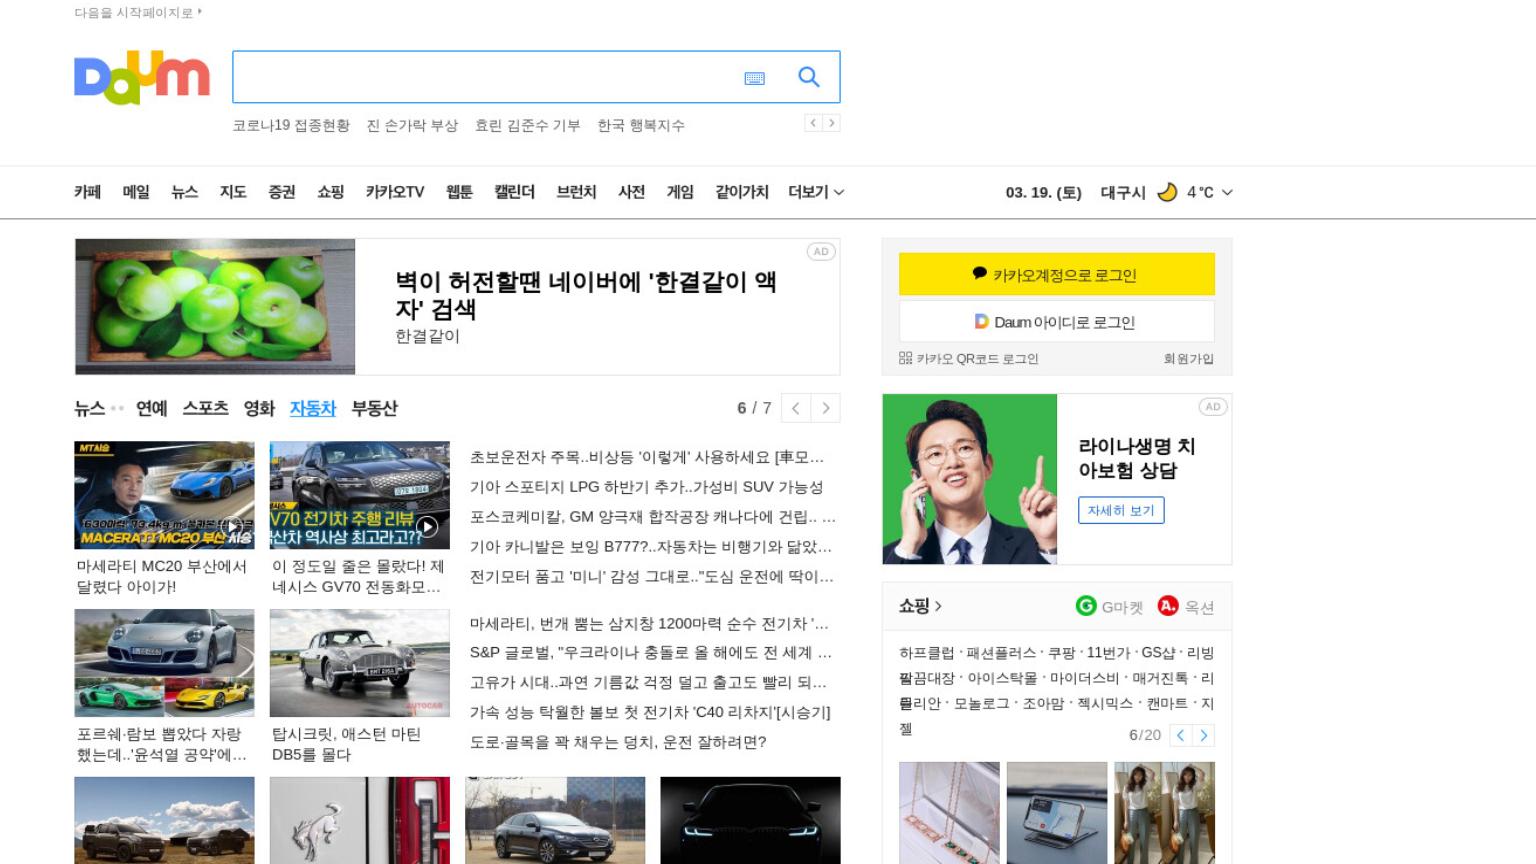Go to next shopping page arrow

tap(1204, 735)
